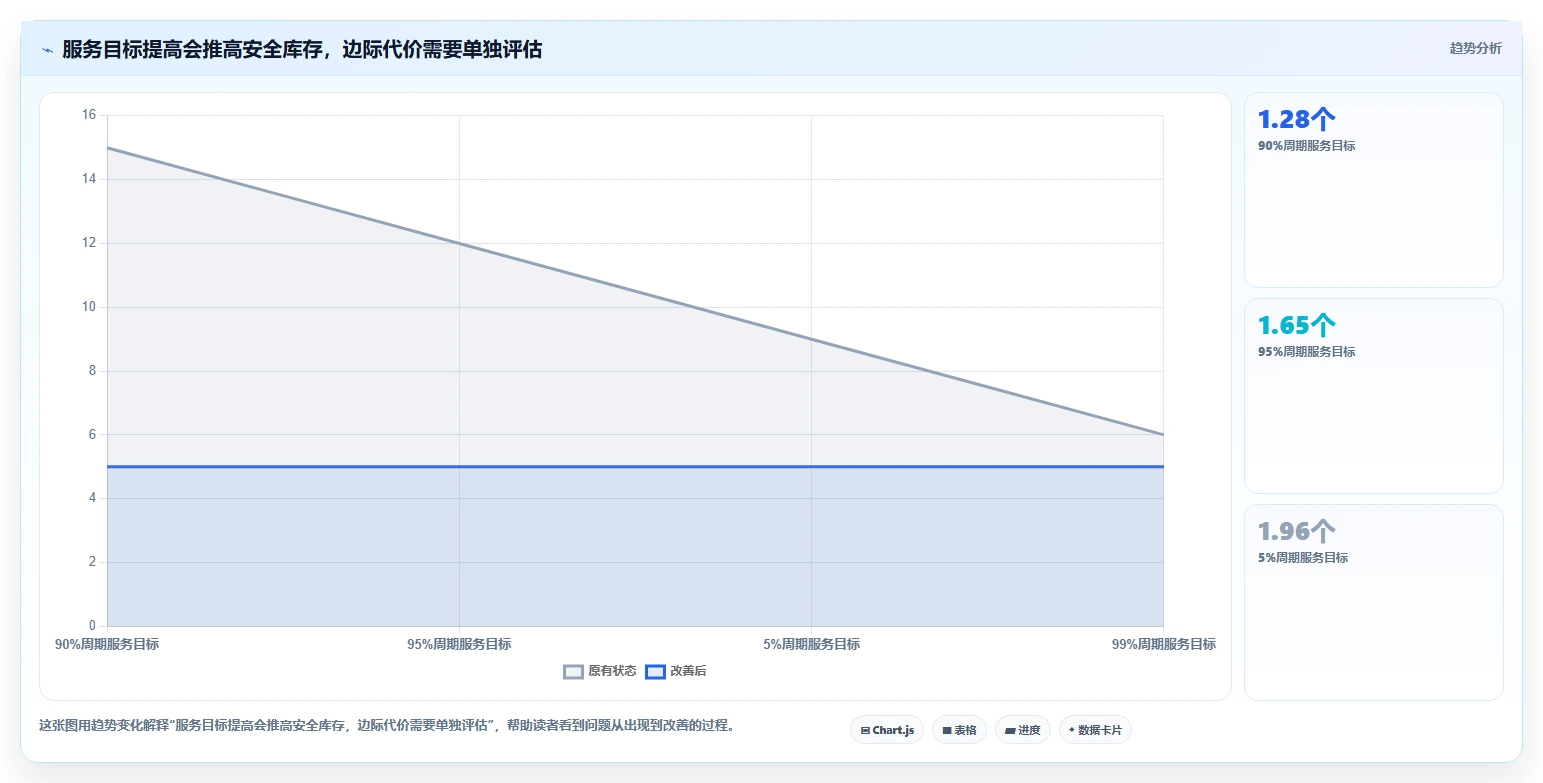Click the icon inside the Chart.js chip
Image resolution: width=1543 pixels, height=783 pixels.
865,731
